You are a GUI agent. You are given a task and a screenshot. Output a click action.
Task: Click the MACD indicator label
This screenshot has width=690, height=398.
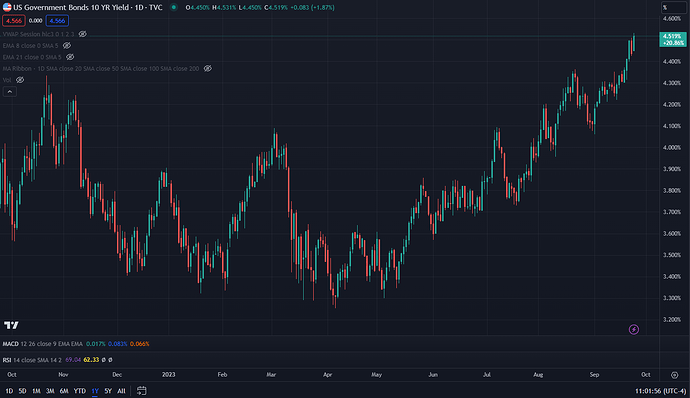[11, 344]
